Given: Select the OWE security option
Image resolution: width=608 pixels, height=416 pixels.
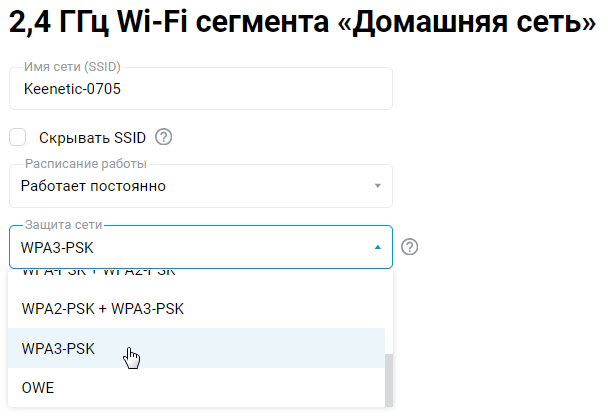Looking at the screenshot, I should [x=37, y=387].
